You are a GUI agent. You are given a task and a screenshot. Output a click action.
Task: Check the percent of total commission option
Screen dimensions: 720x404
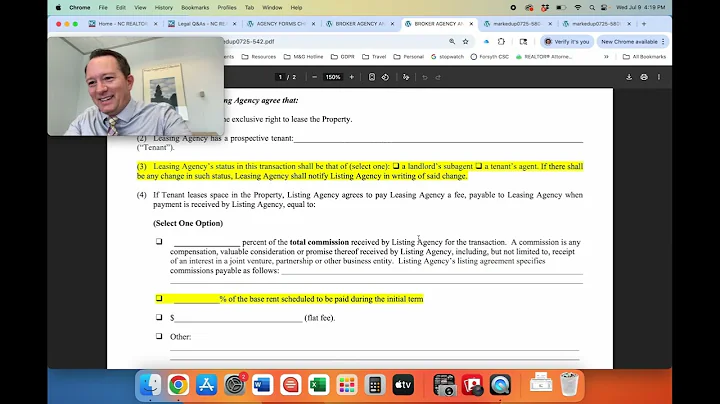pyautogui.click(x=159, y=241)
